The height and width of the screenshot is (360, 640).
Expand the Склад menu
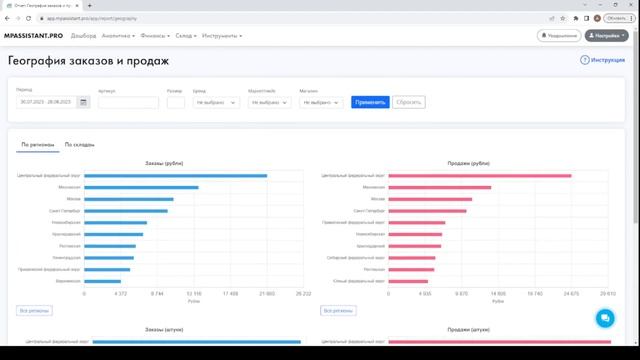[x=186, y=36]
